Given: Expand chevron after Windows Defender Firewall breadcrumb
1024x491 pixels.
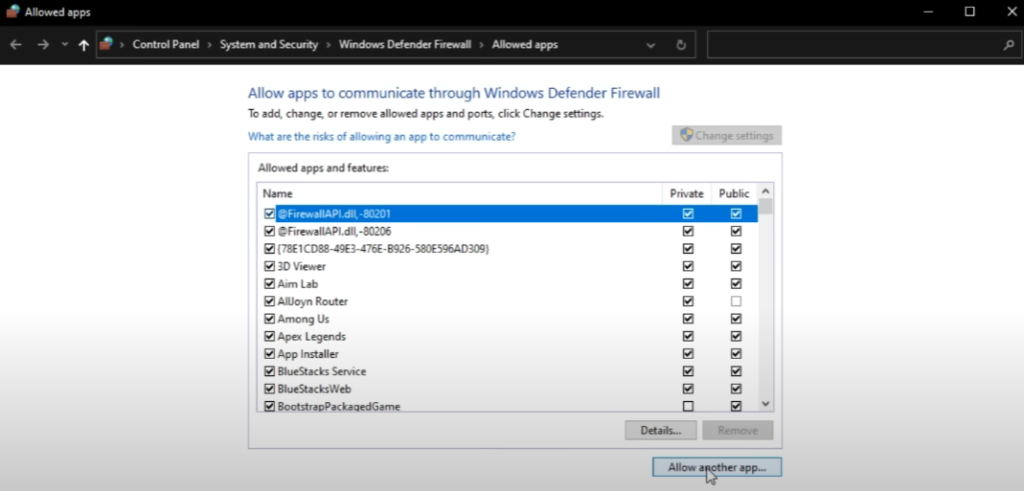Looking at the screenshot, I should (482, 45).
